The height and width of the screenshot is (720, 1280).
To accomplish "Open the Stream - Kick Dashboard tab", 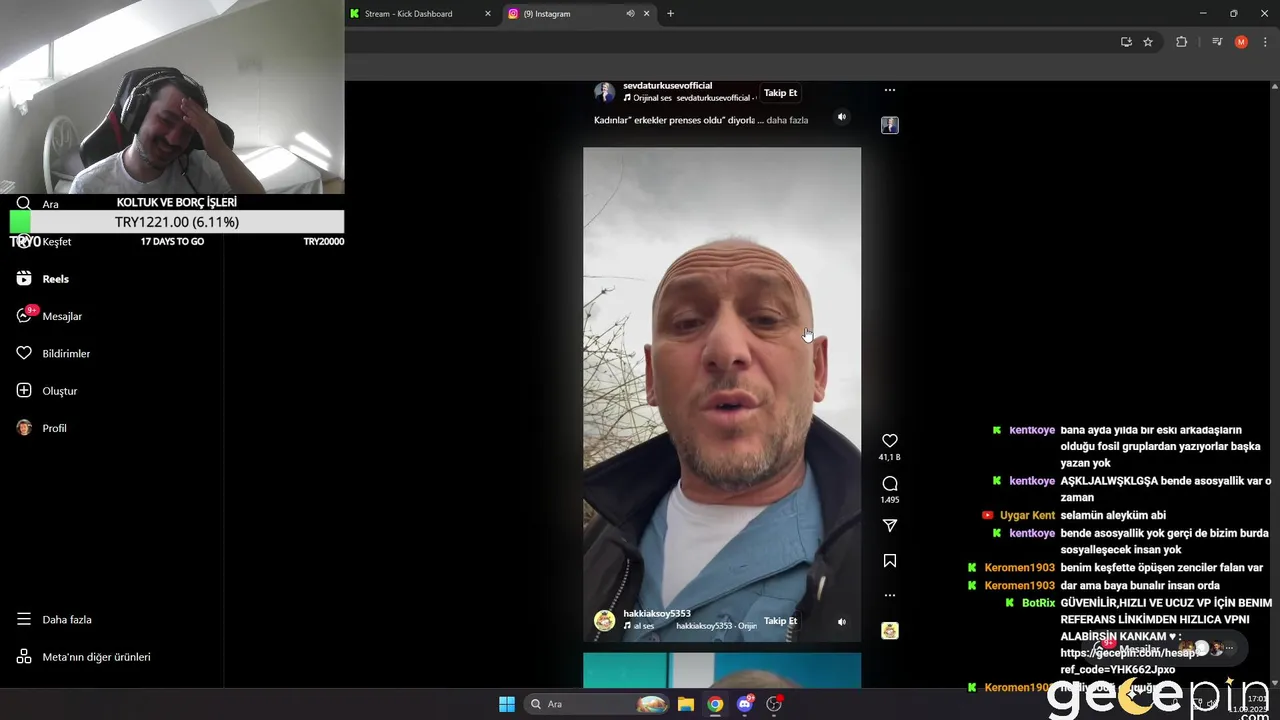I will 420,14.
